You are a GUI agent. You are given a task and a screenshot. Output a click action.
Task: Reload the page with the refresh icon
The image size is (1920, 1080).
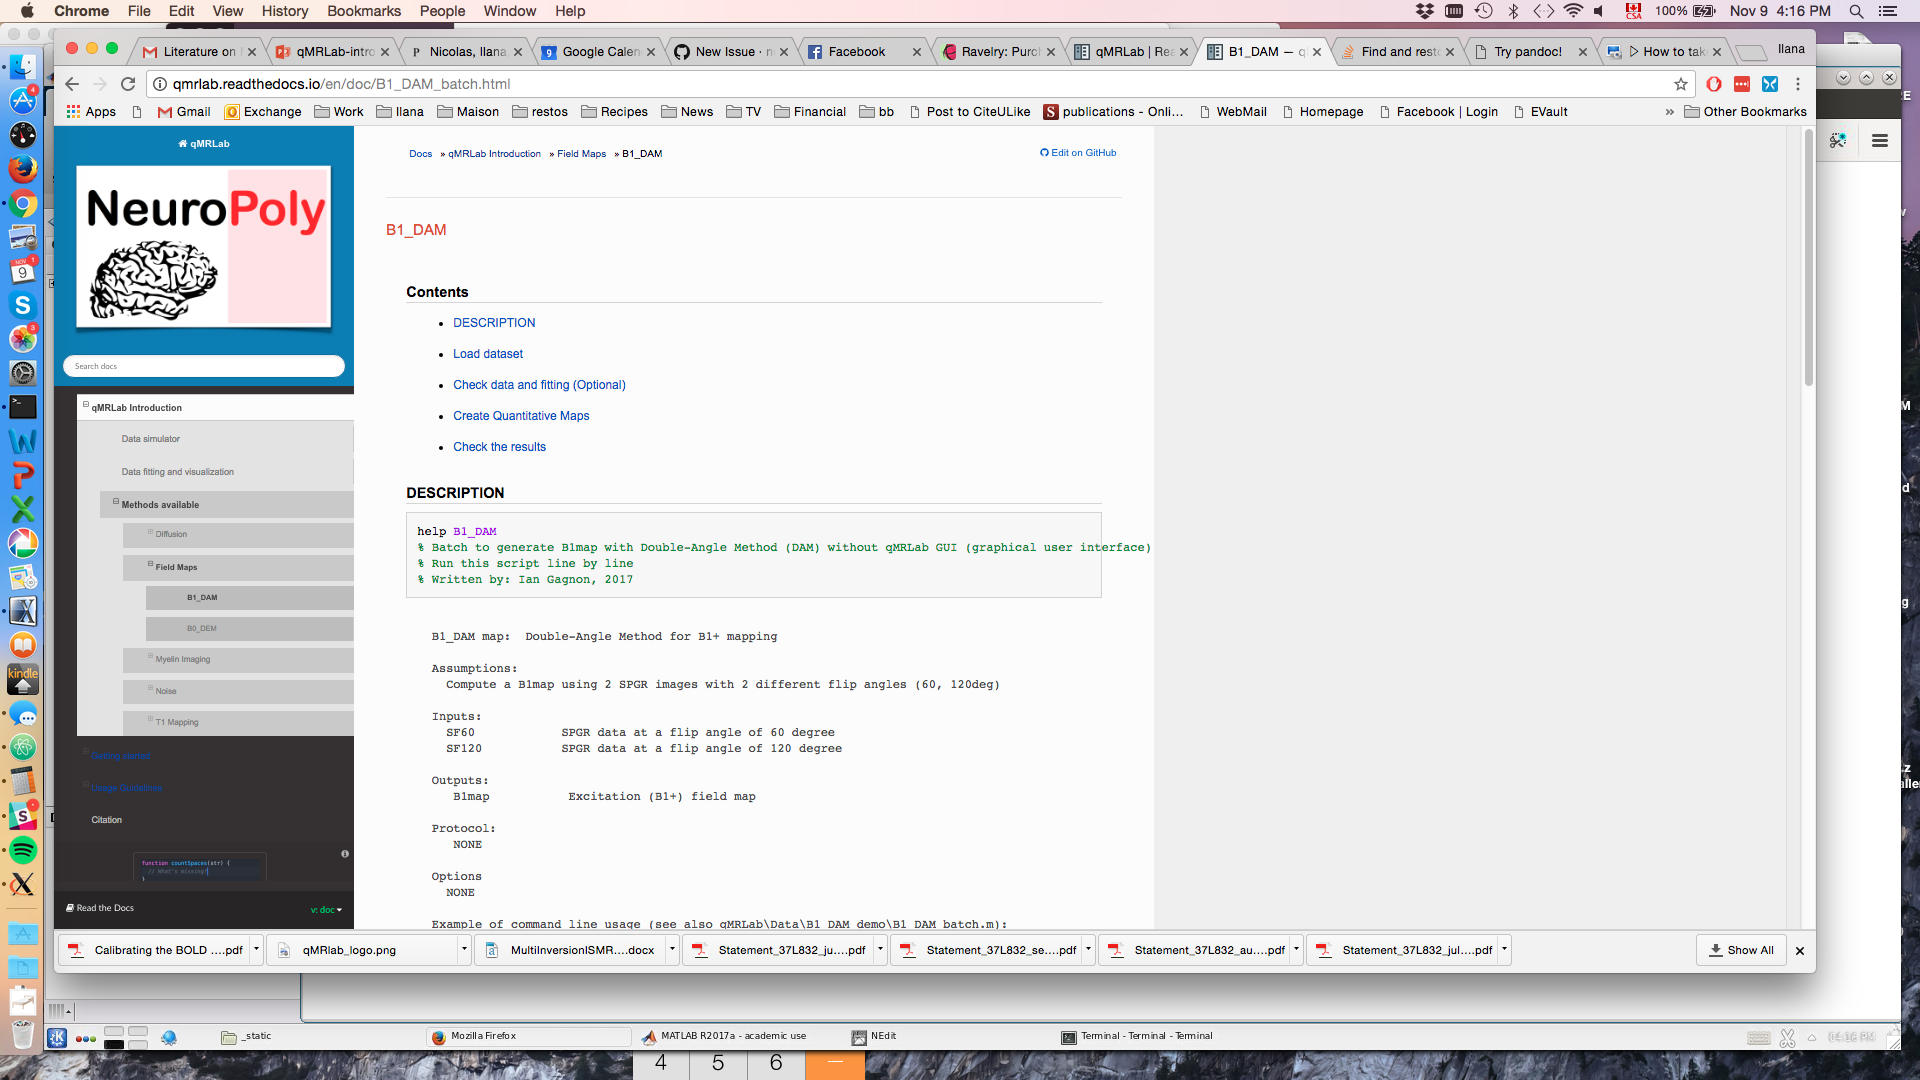pos(128,84)
